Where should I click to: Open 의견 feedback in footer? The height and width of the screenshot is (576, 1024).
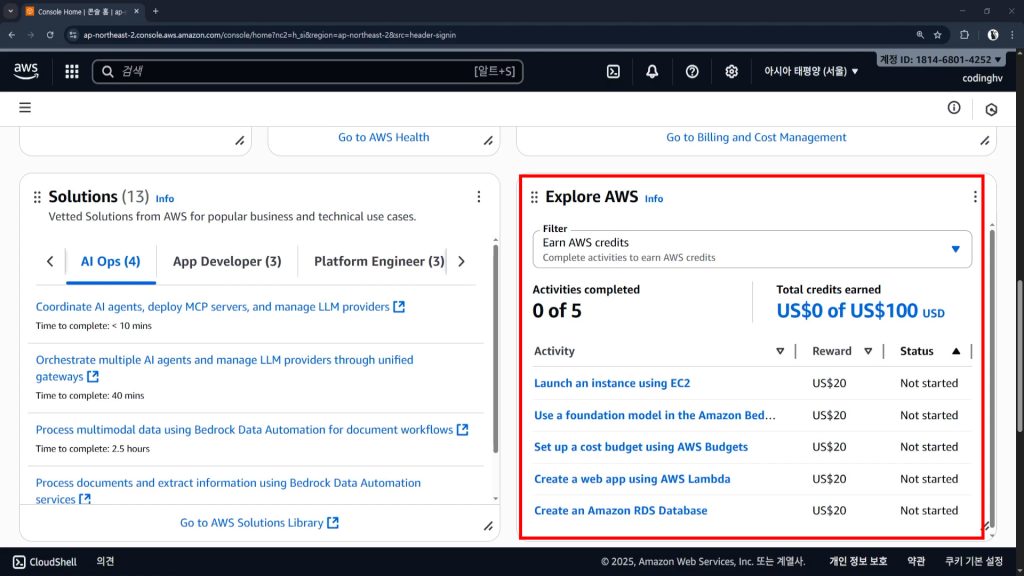pyautogui.click(x=105, y=562)
